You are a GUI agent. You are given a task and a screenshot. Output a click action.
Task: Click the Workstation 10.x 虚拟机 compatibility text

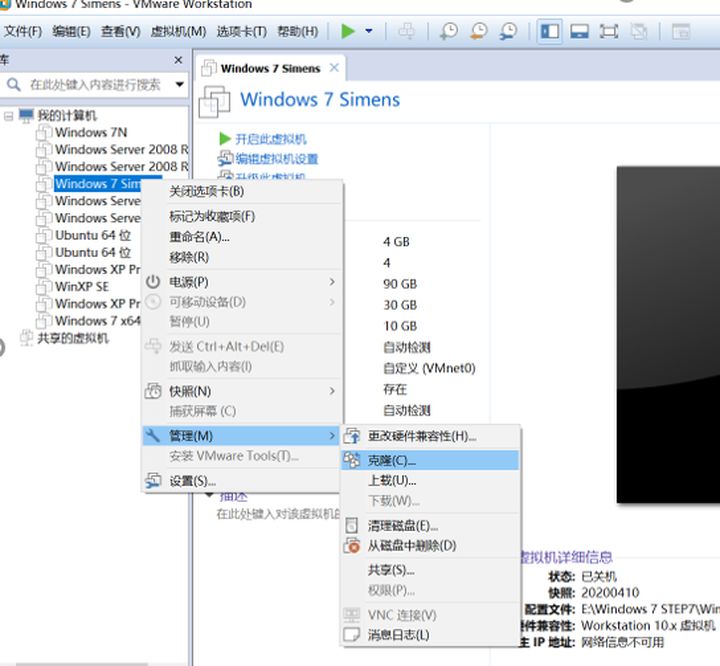click(x=648, y=626)
